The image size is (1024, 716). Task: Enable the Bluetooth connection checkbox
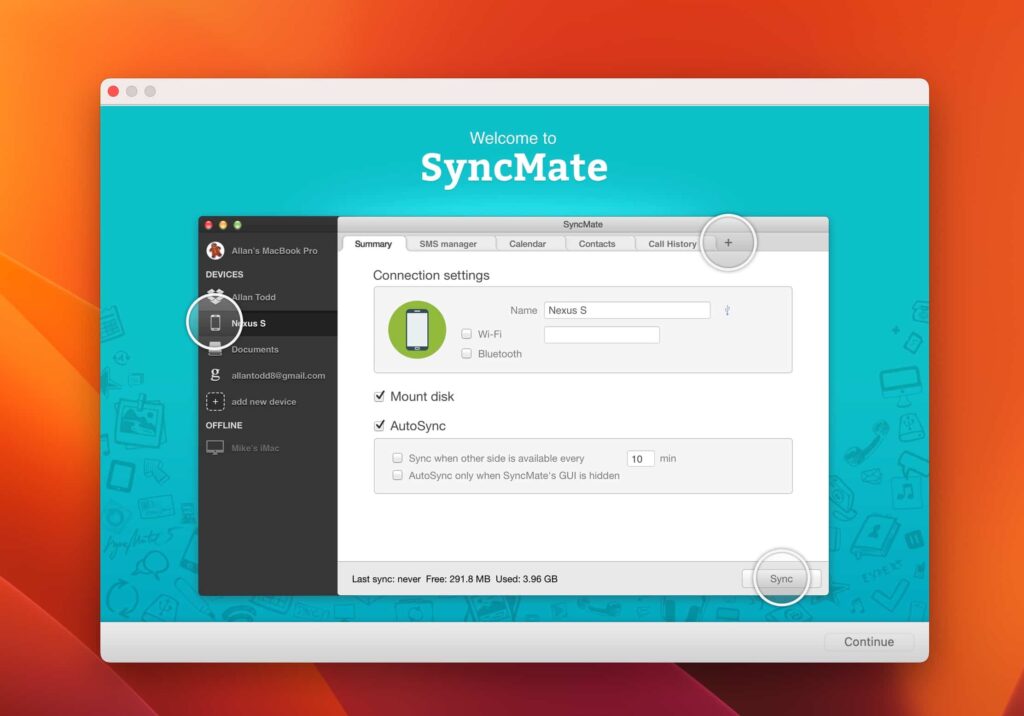[x=465, y=353]
